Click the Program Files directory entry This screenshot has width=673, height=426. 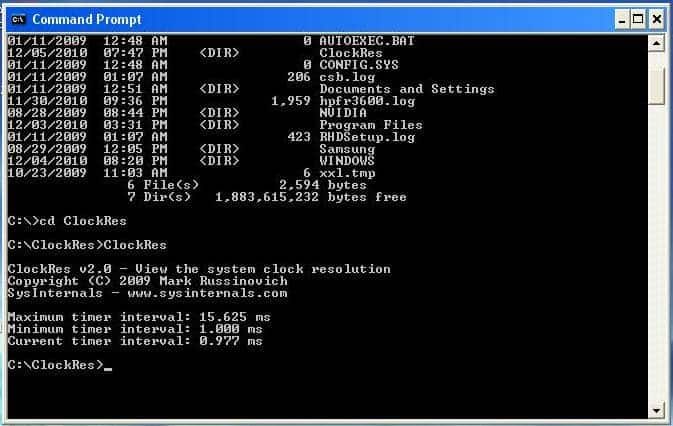371,125
